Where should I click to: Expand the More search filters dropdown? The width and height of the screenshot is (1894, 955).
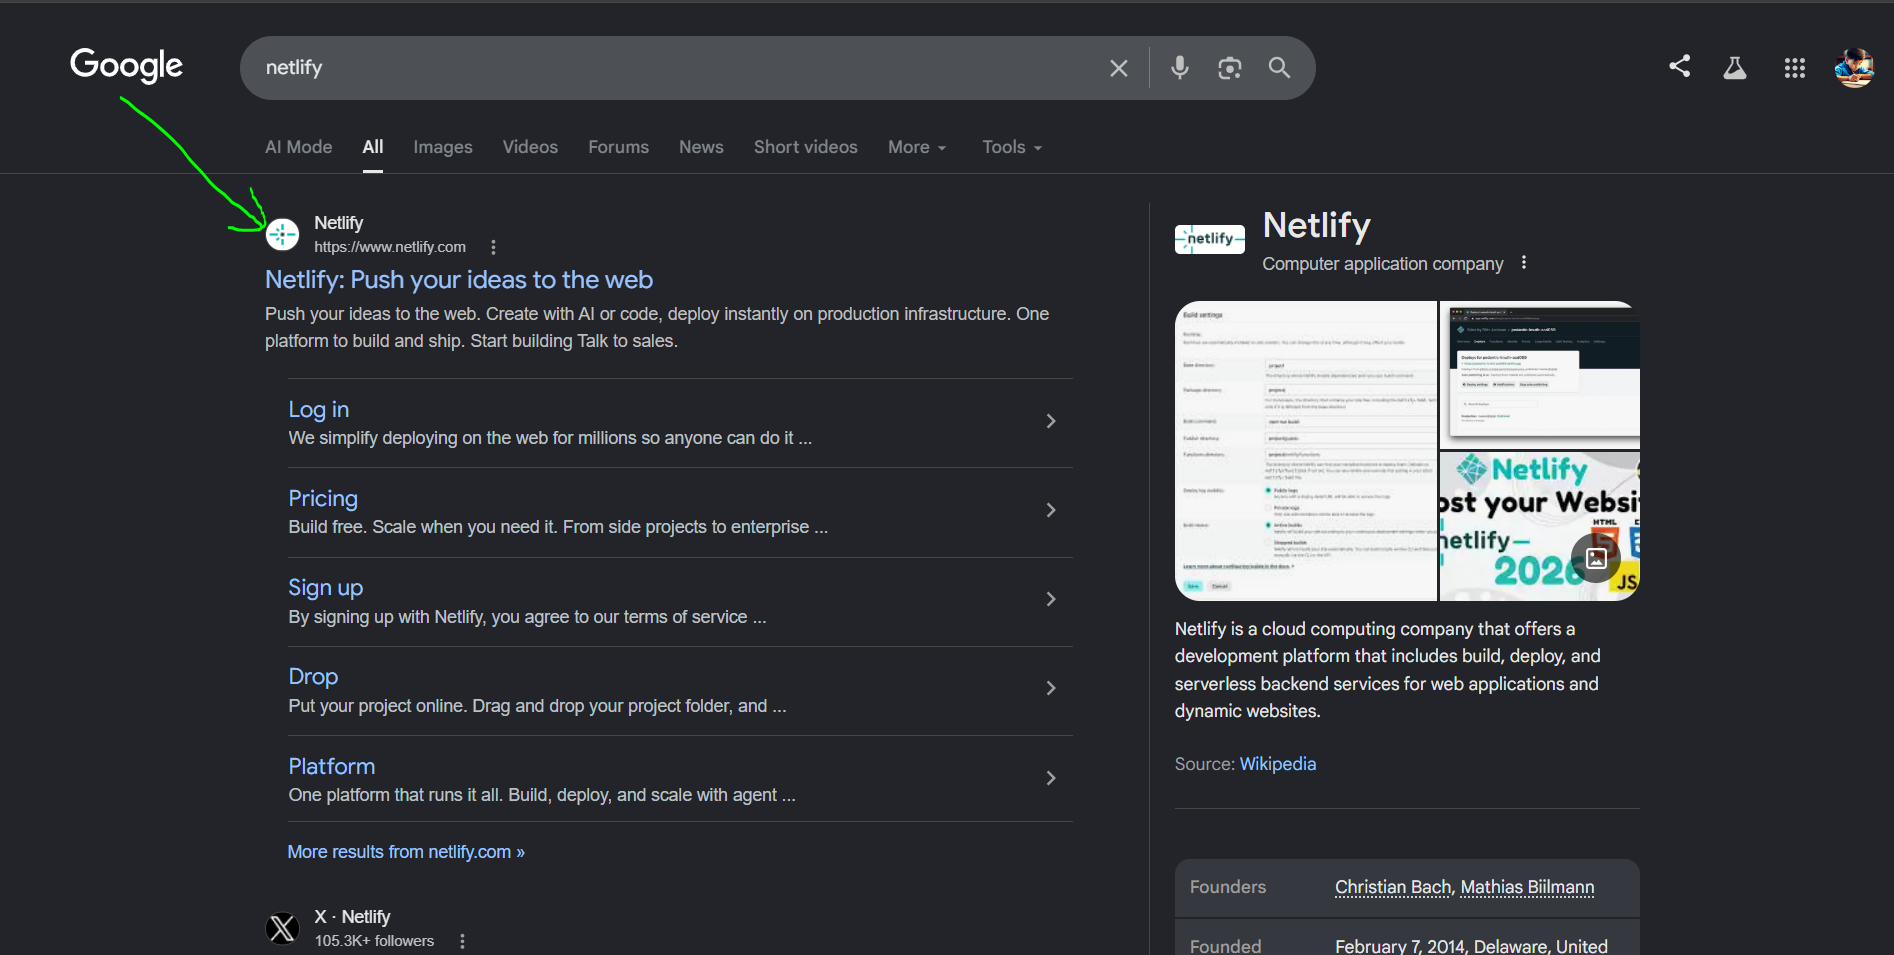(x=917, y=147)
